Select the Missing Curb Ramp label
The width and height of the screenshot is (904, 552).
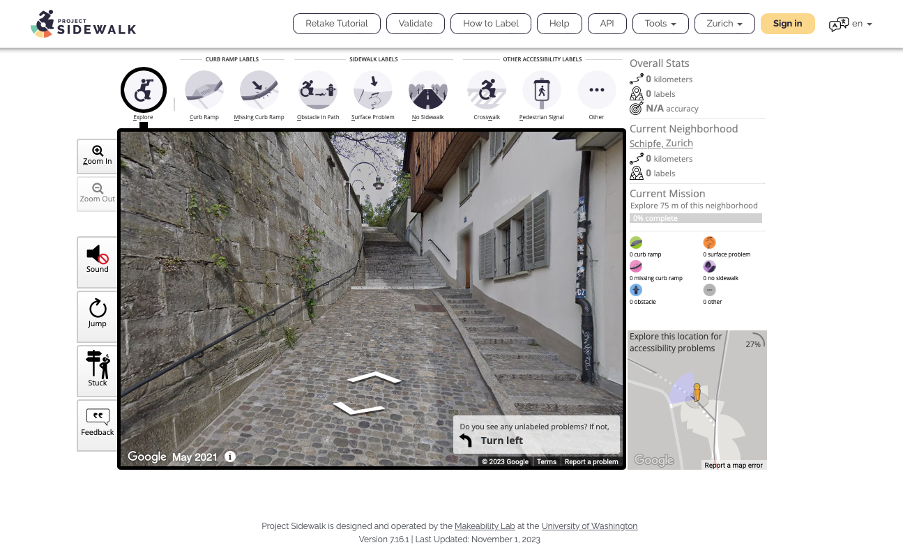tap(259, 91)
